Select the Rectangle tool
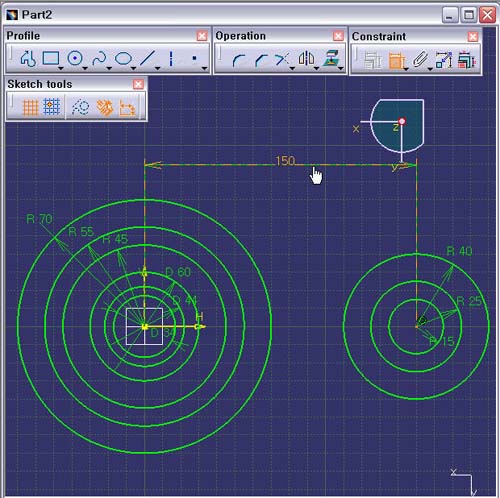The height and width of the screenshot is (498, 500). tap(51, 58)
